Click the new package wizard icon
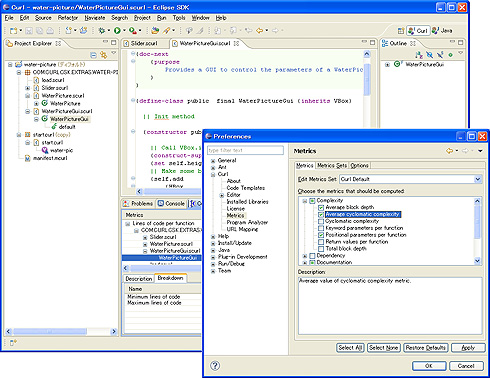The image size is (490, 378). (x=83, y=31)
